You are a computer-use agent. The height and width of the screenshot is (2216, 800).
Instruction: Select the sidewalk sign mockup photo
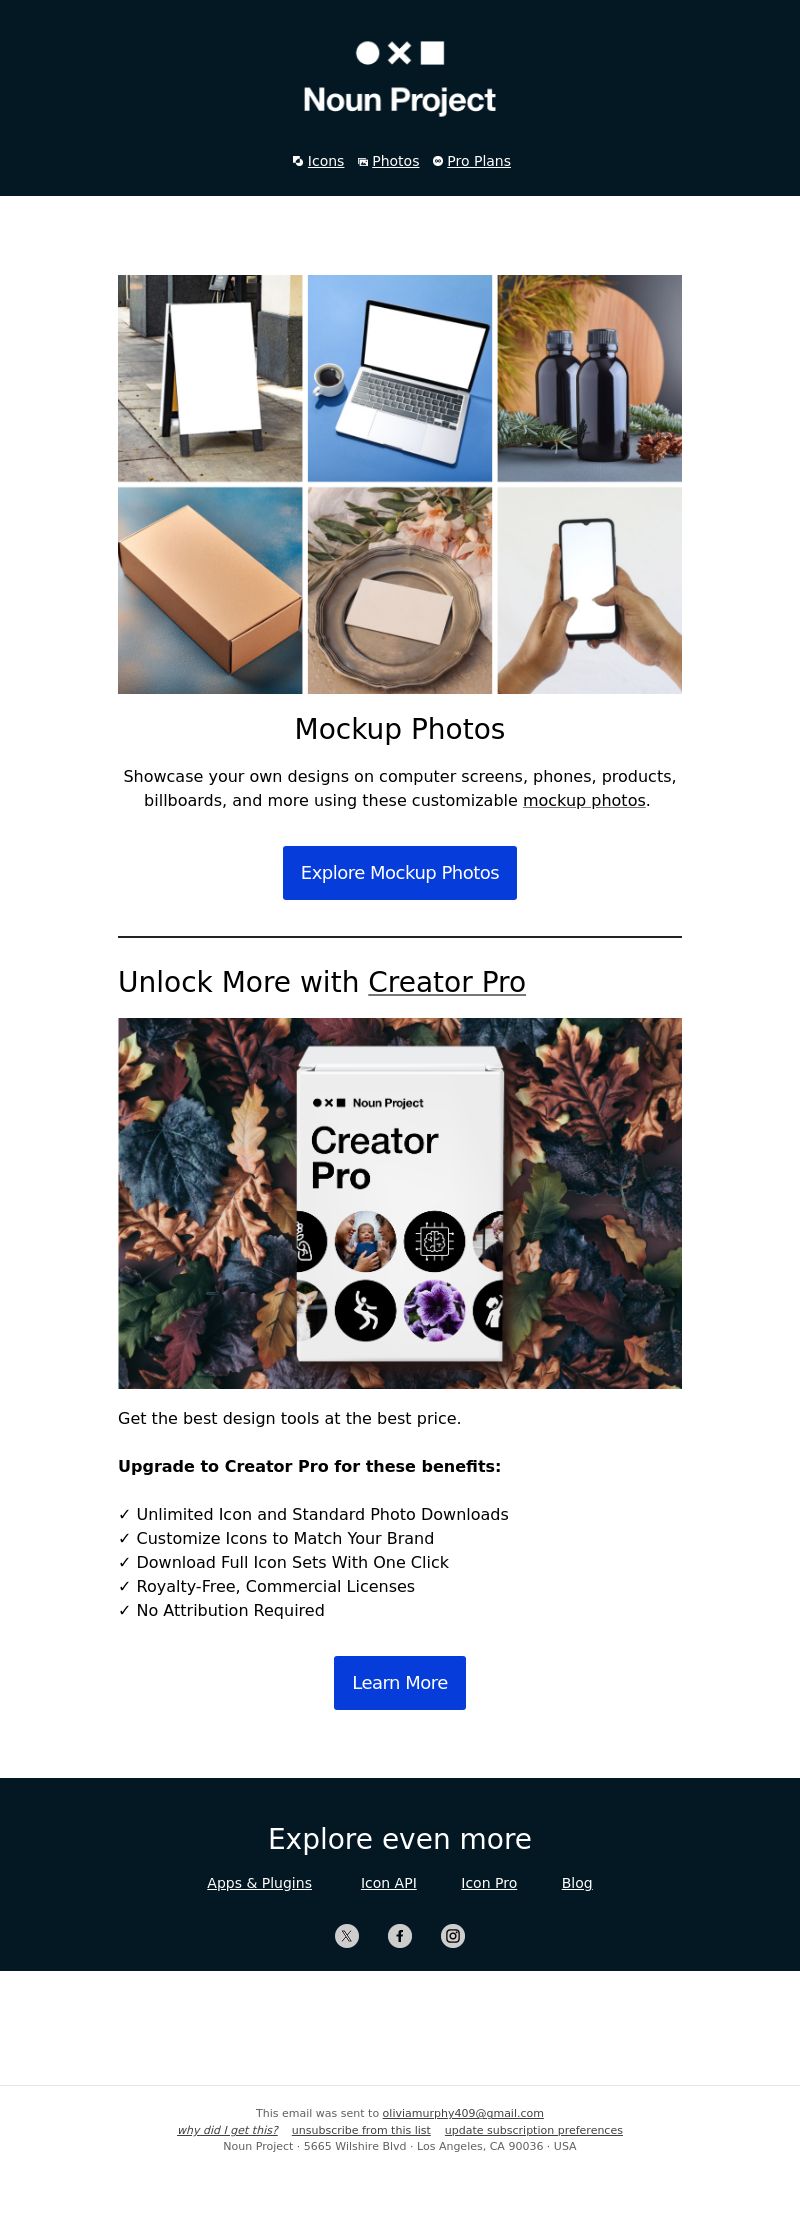coord(210,378)
